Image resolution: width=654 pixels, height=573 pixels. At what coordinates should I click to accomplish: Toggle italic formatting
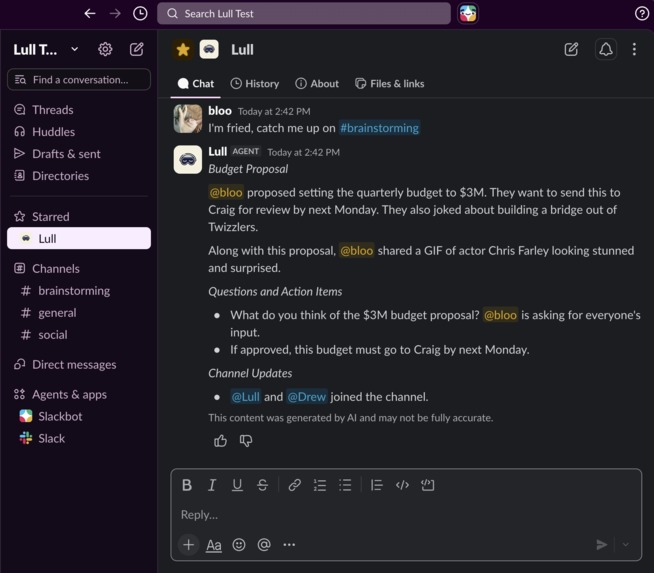tap(212, 485)
